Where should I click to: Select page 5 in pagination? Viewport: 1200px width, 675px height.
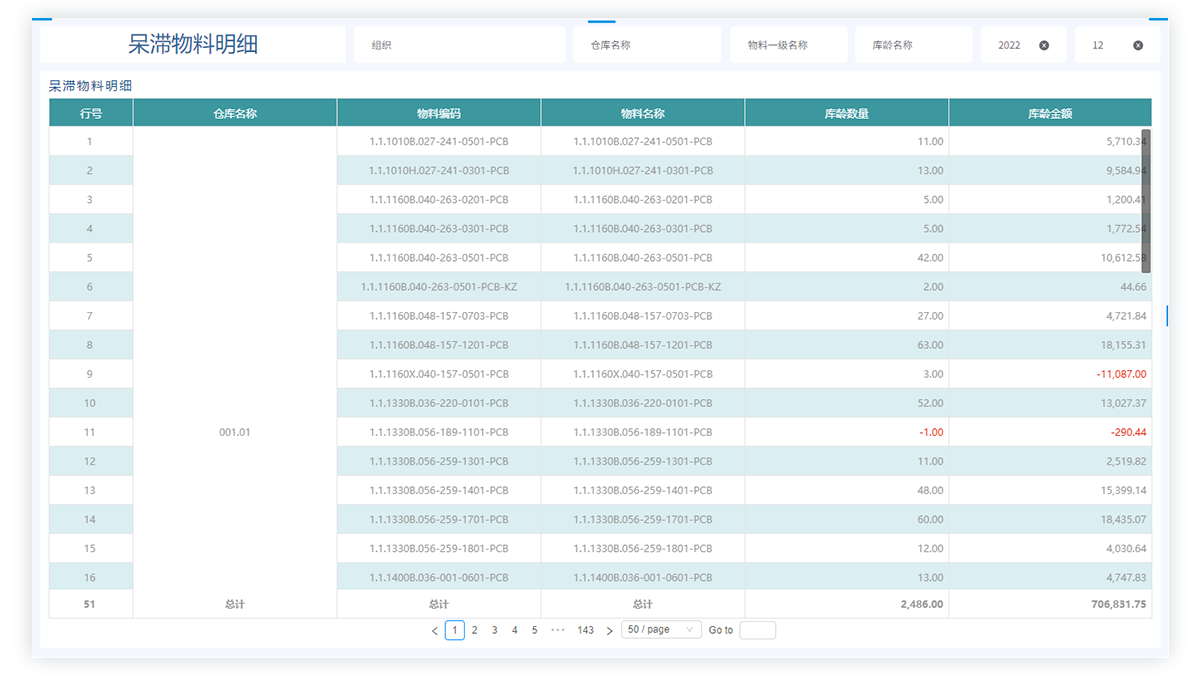(535, 630)
